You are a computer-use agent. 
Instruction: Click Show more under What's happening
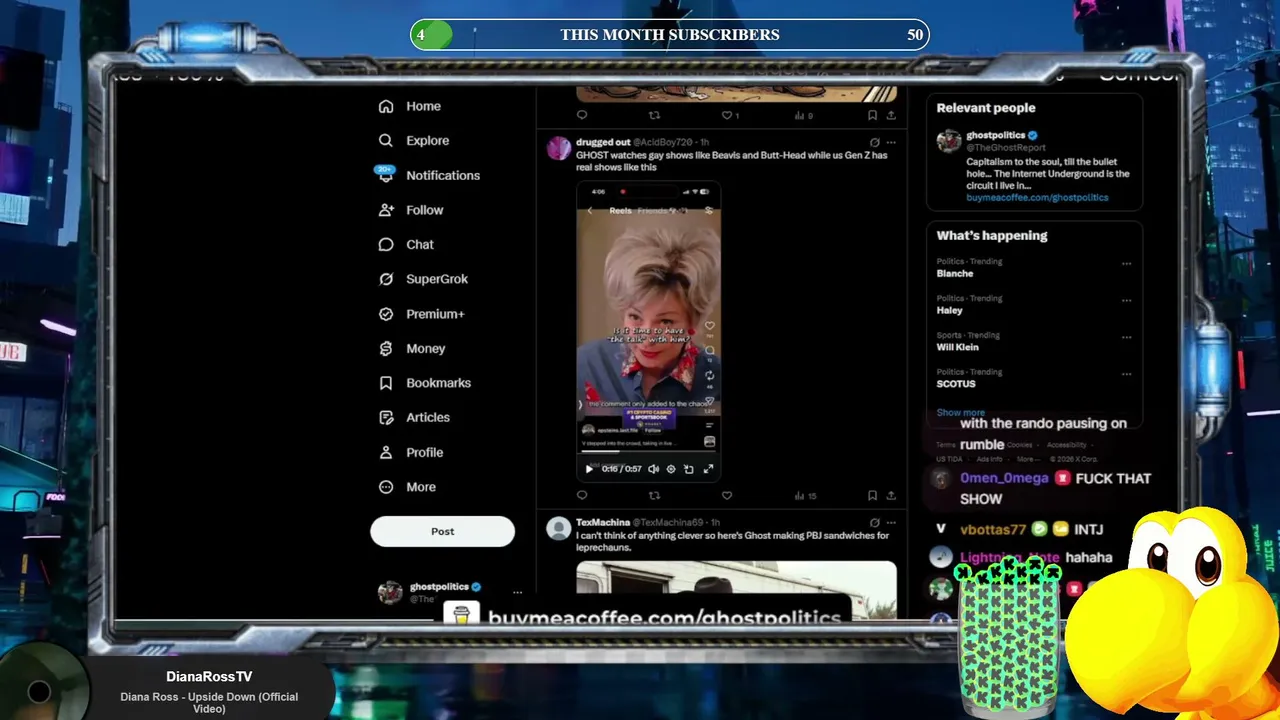(x=960, y=412)
